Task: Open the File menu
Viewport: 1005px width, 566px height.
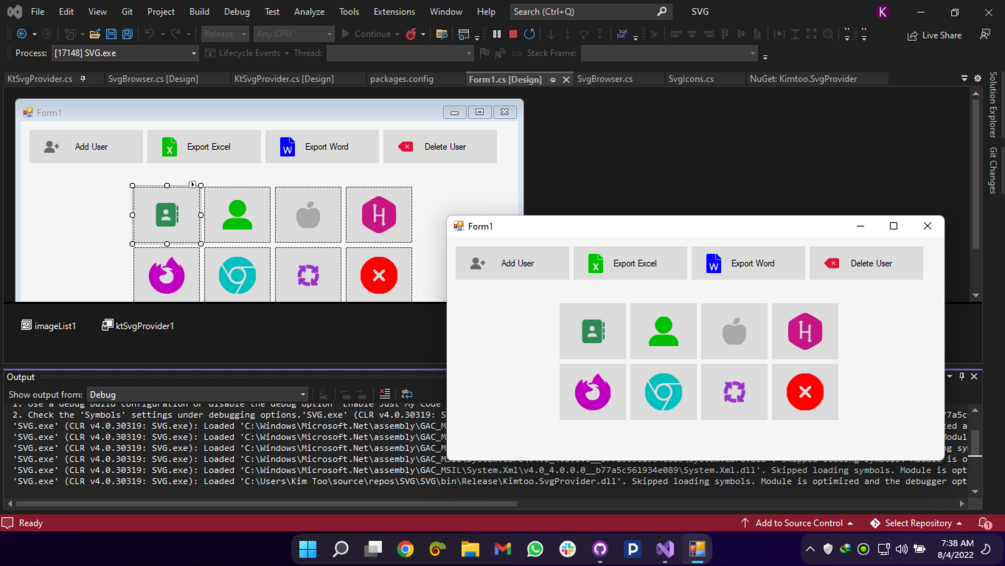Action: point(38,12)
